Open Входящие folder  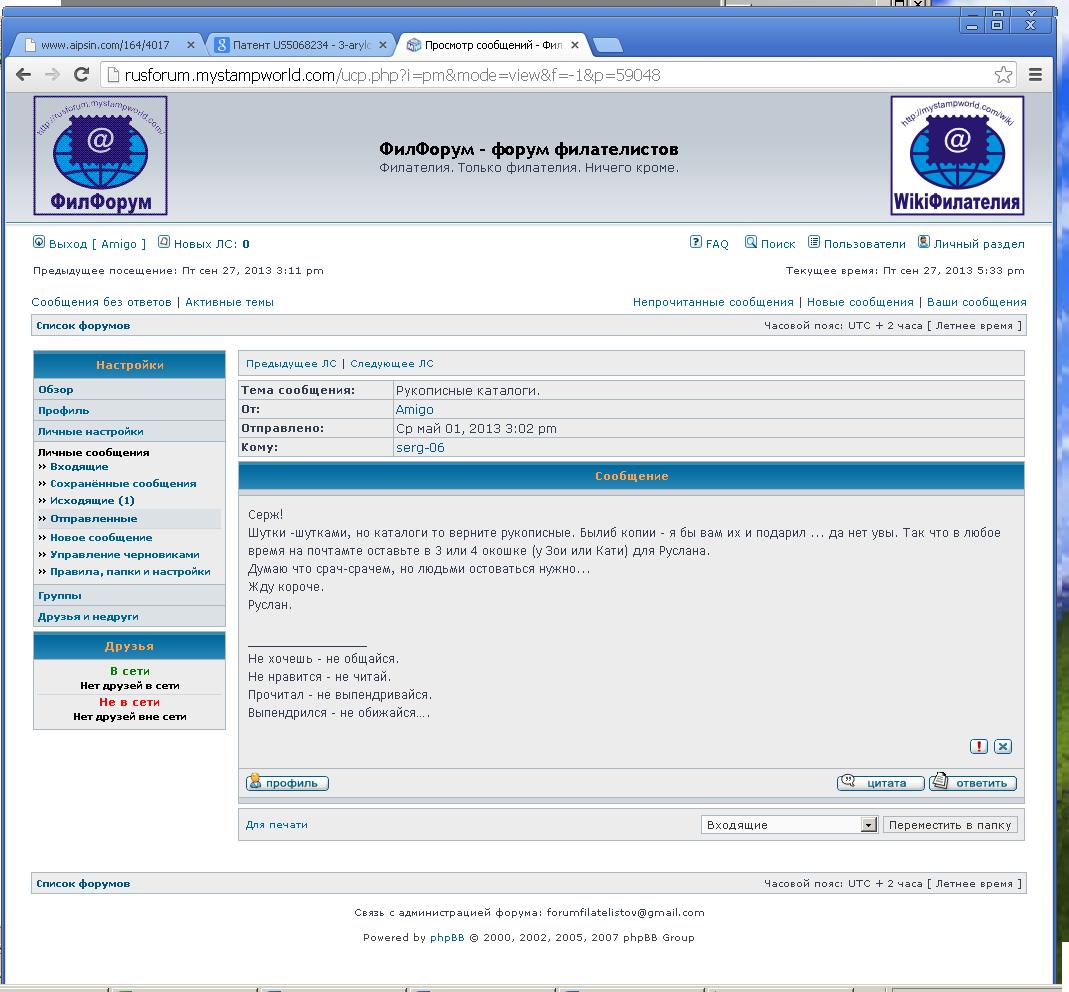click(x=79, y=467)
